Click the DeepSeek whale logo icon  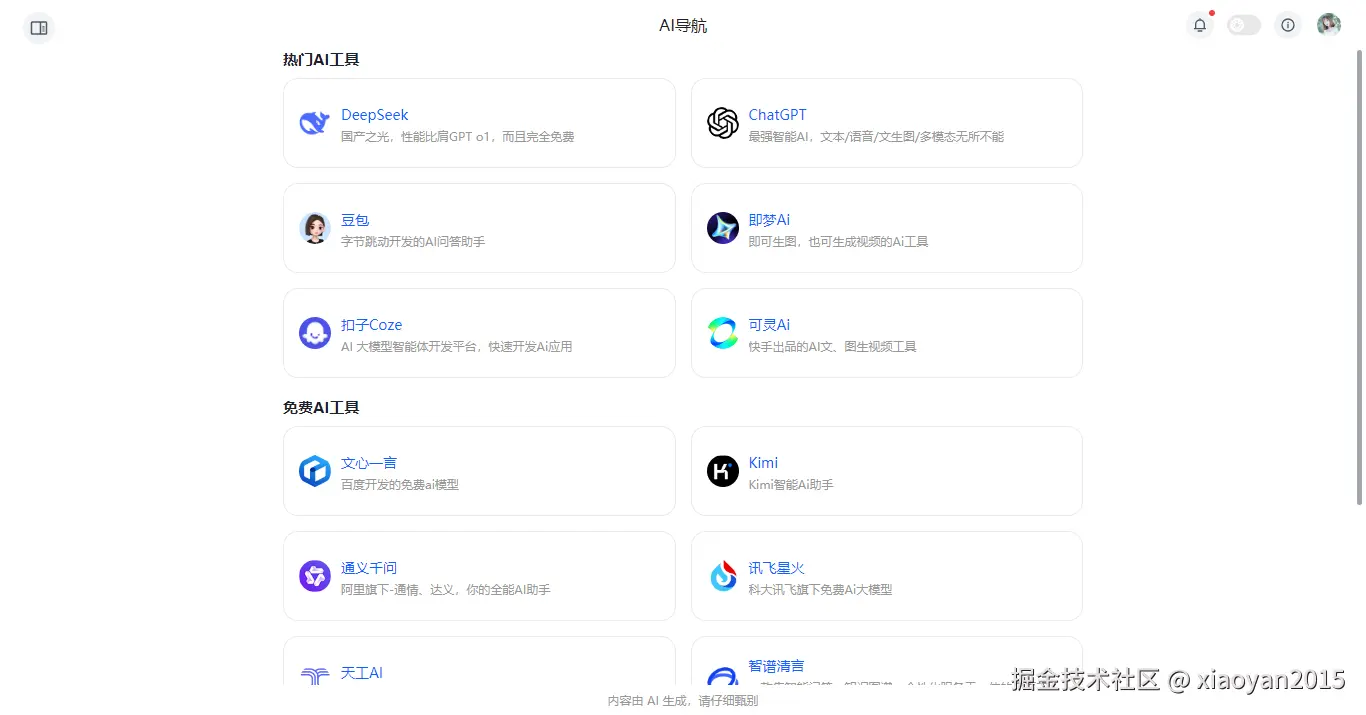314,123
